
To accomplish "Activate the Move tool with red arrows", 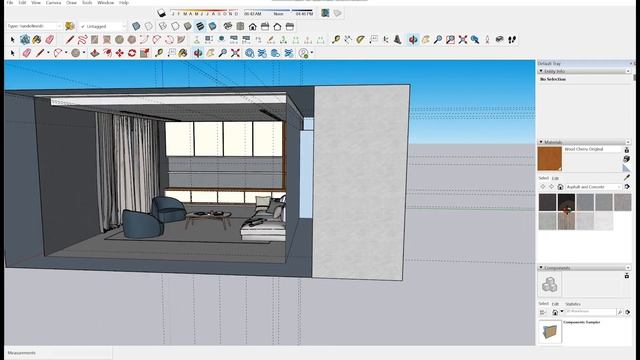I will (x=120, y=53).
